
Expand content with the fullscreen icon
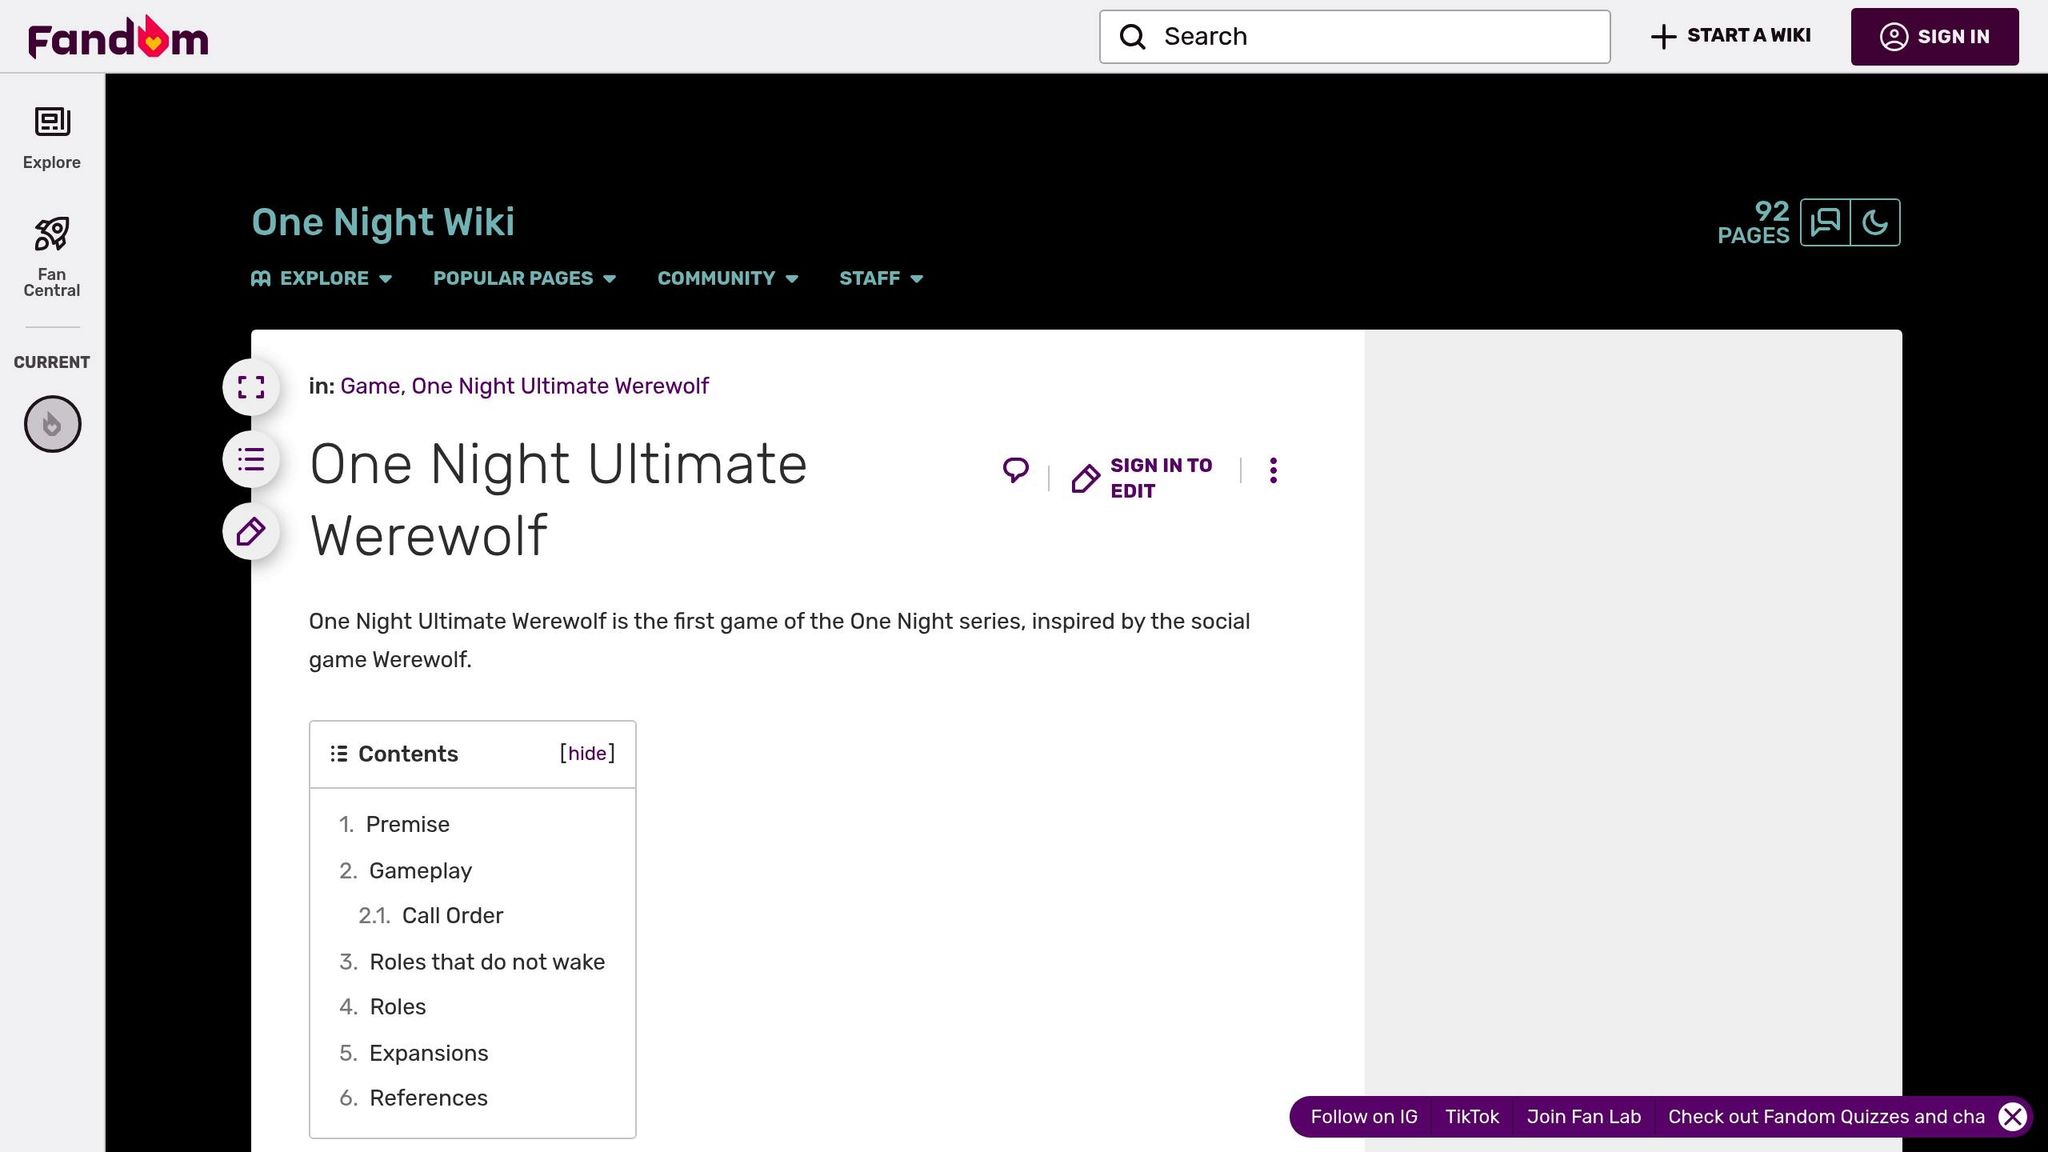(x=251, y=387)
